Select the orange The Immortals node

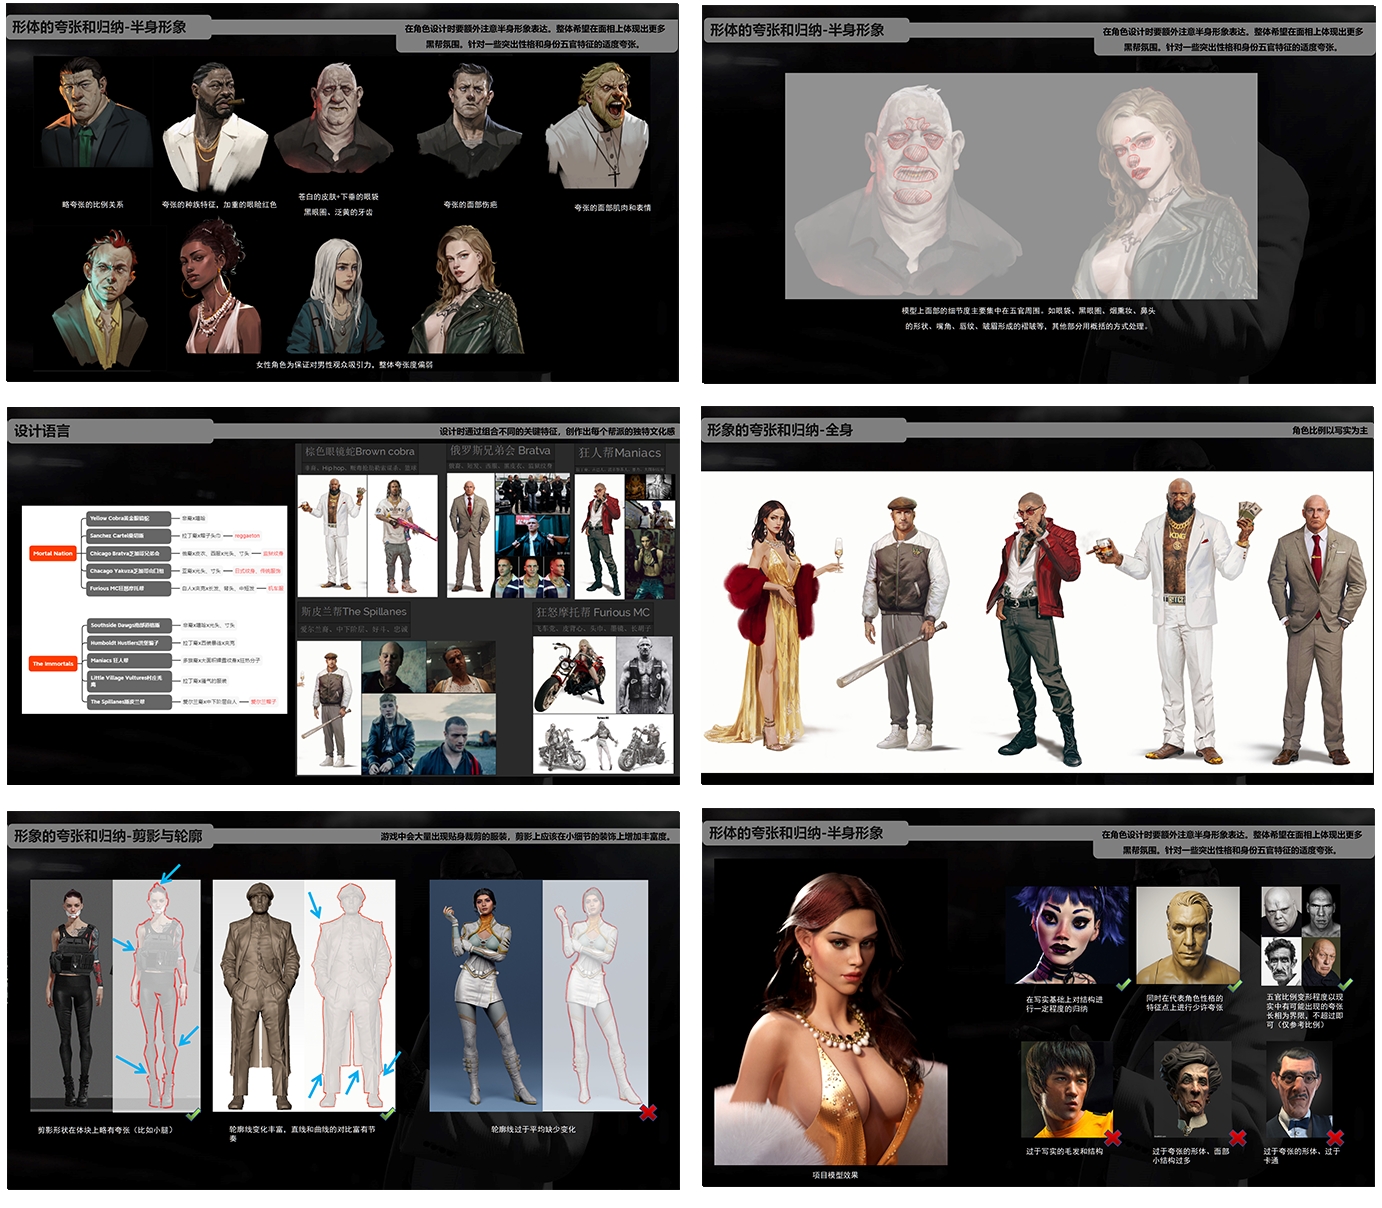(53, 663)
